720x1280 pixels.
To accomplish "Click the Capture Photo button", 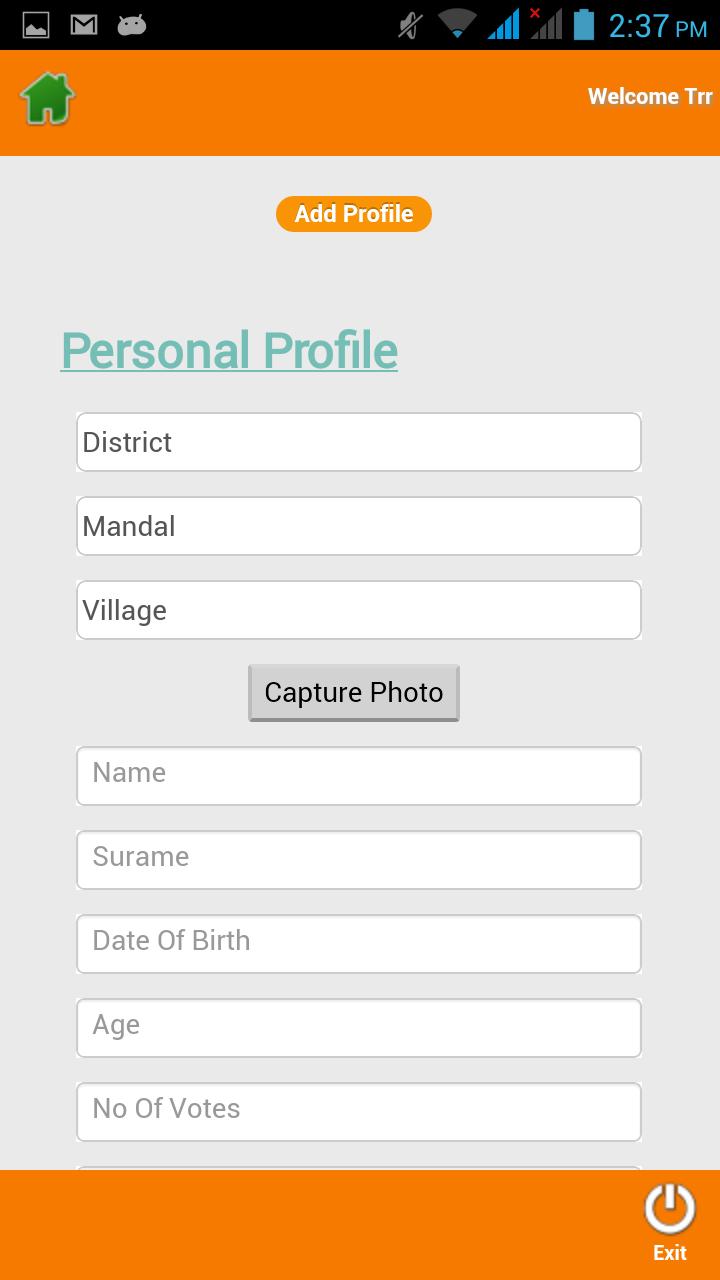I will click(x=354, y=693).
